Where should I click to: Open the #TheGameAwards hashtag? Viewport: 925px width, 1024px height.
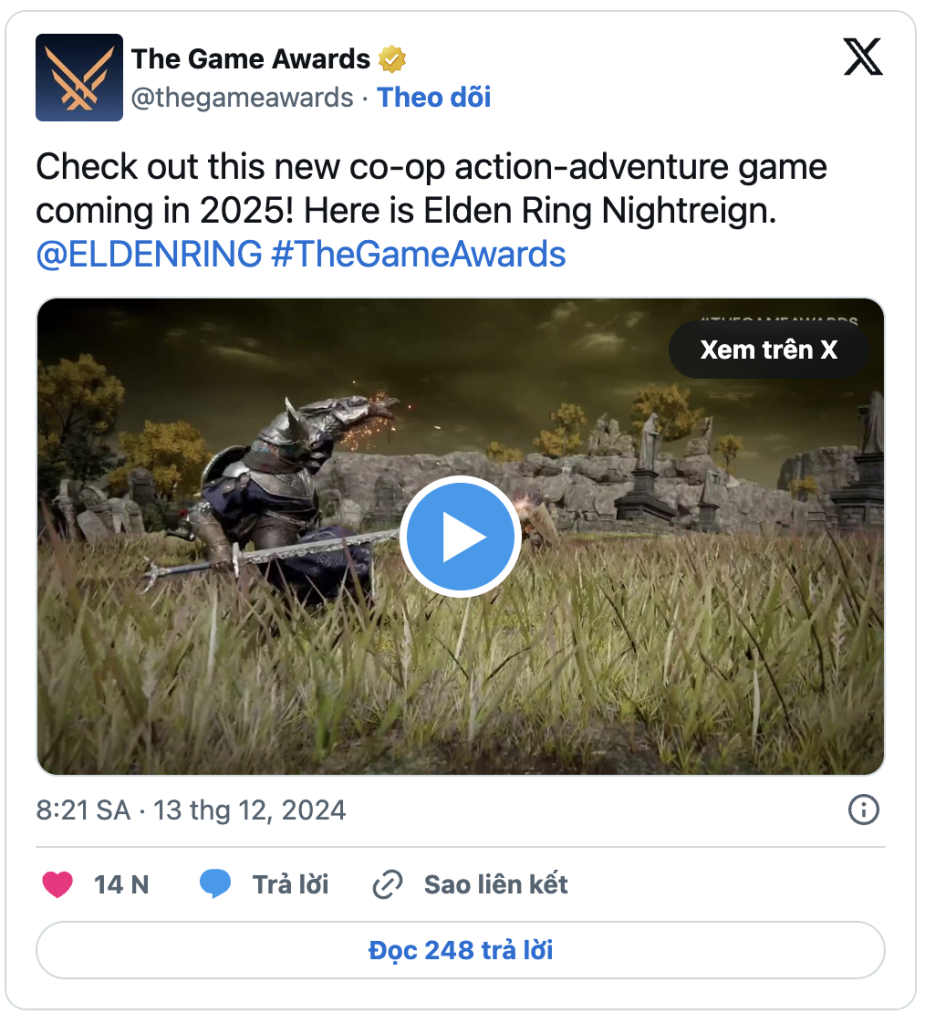pyautogui.click(x=419, y=254)
